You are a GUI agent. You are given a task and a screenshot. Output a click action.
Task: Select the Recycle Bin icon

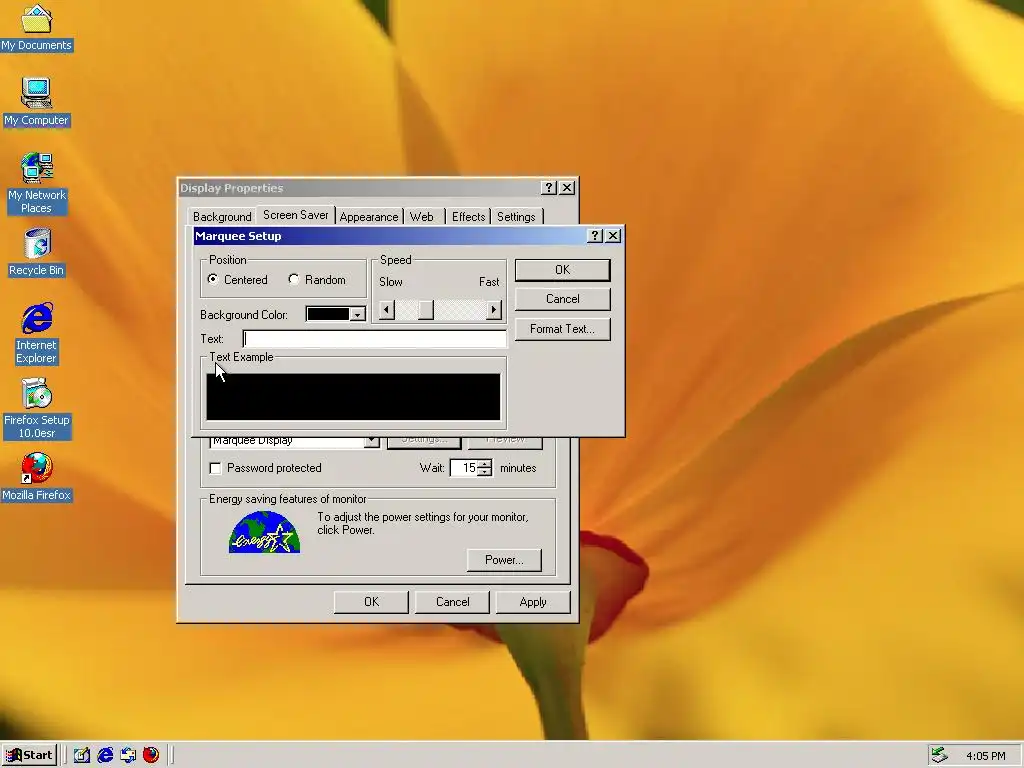37,252
